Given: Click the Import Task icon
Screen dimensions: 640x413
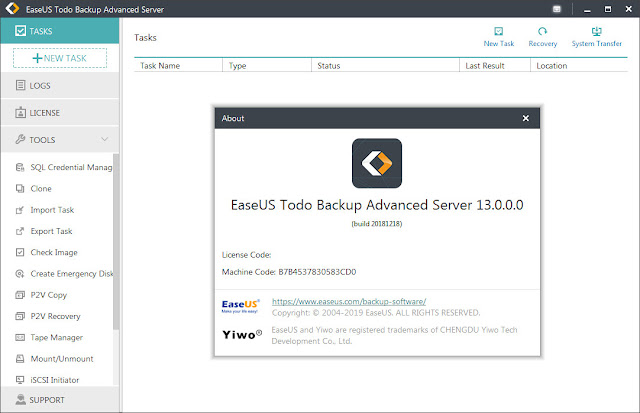Looking at the screenshot, I should tap(20, 210).
